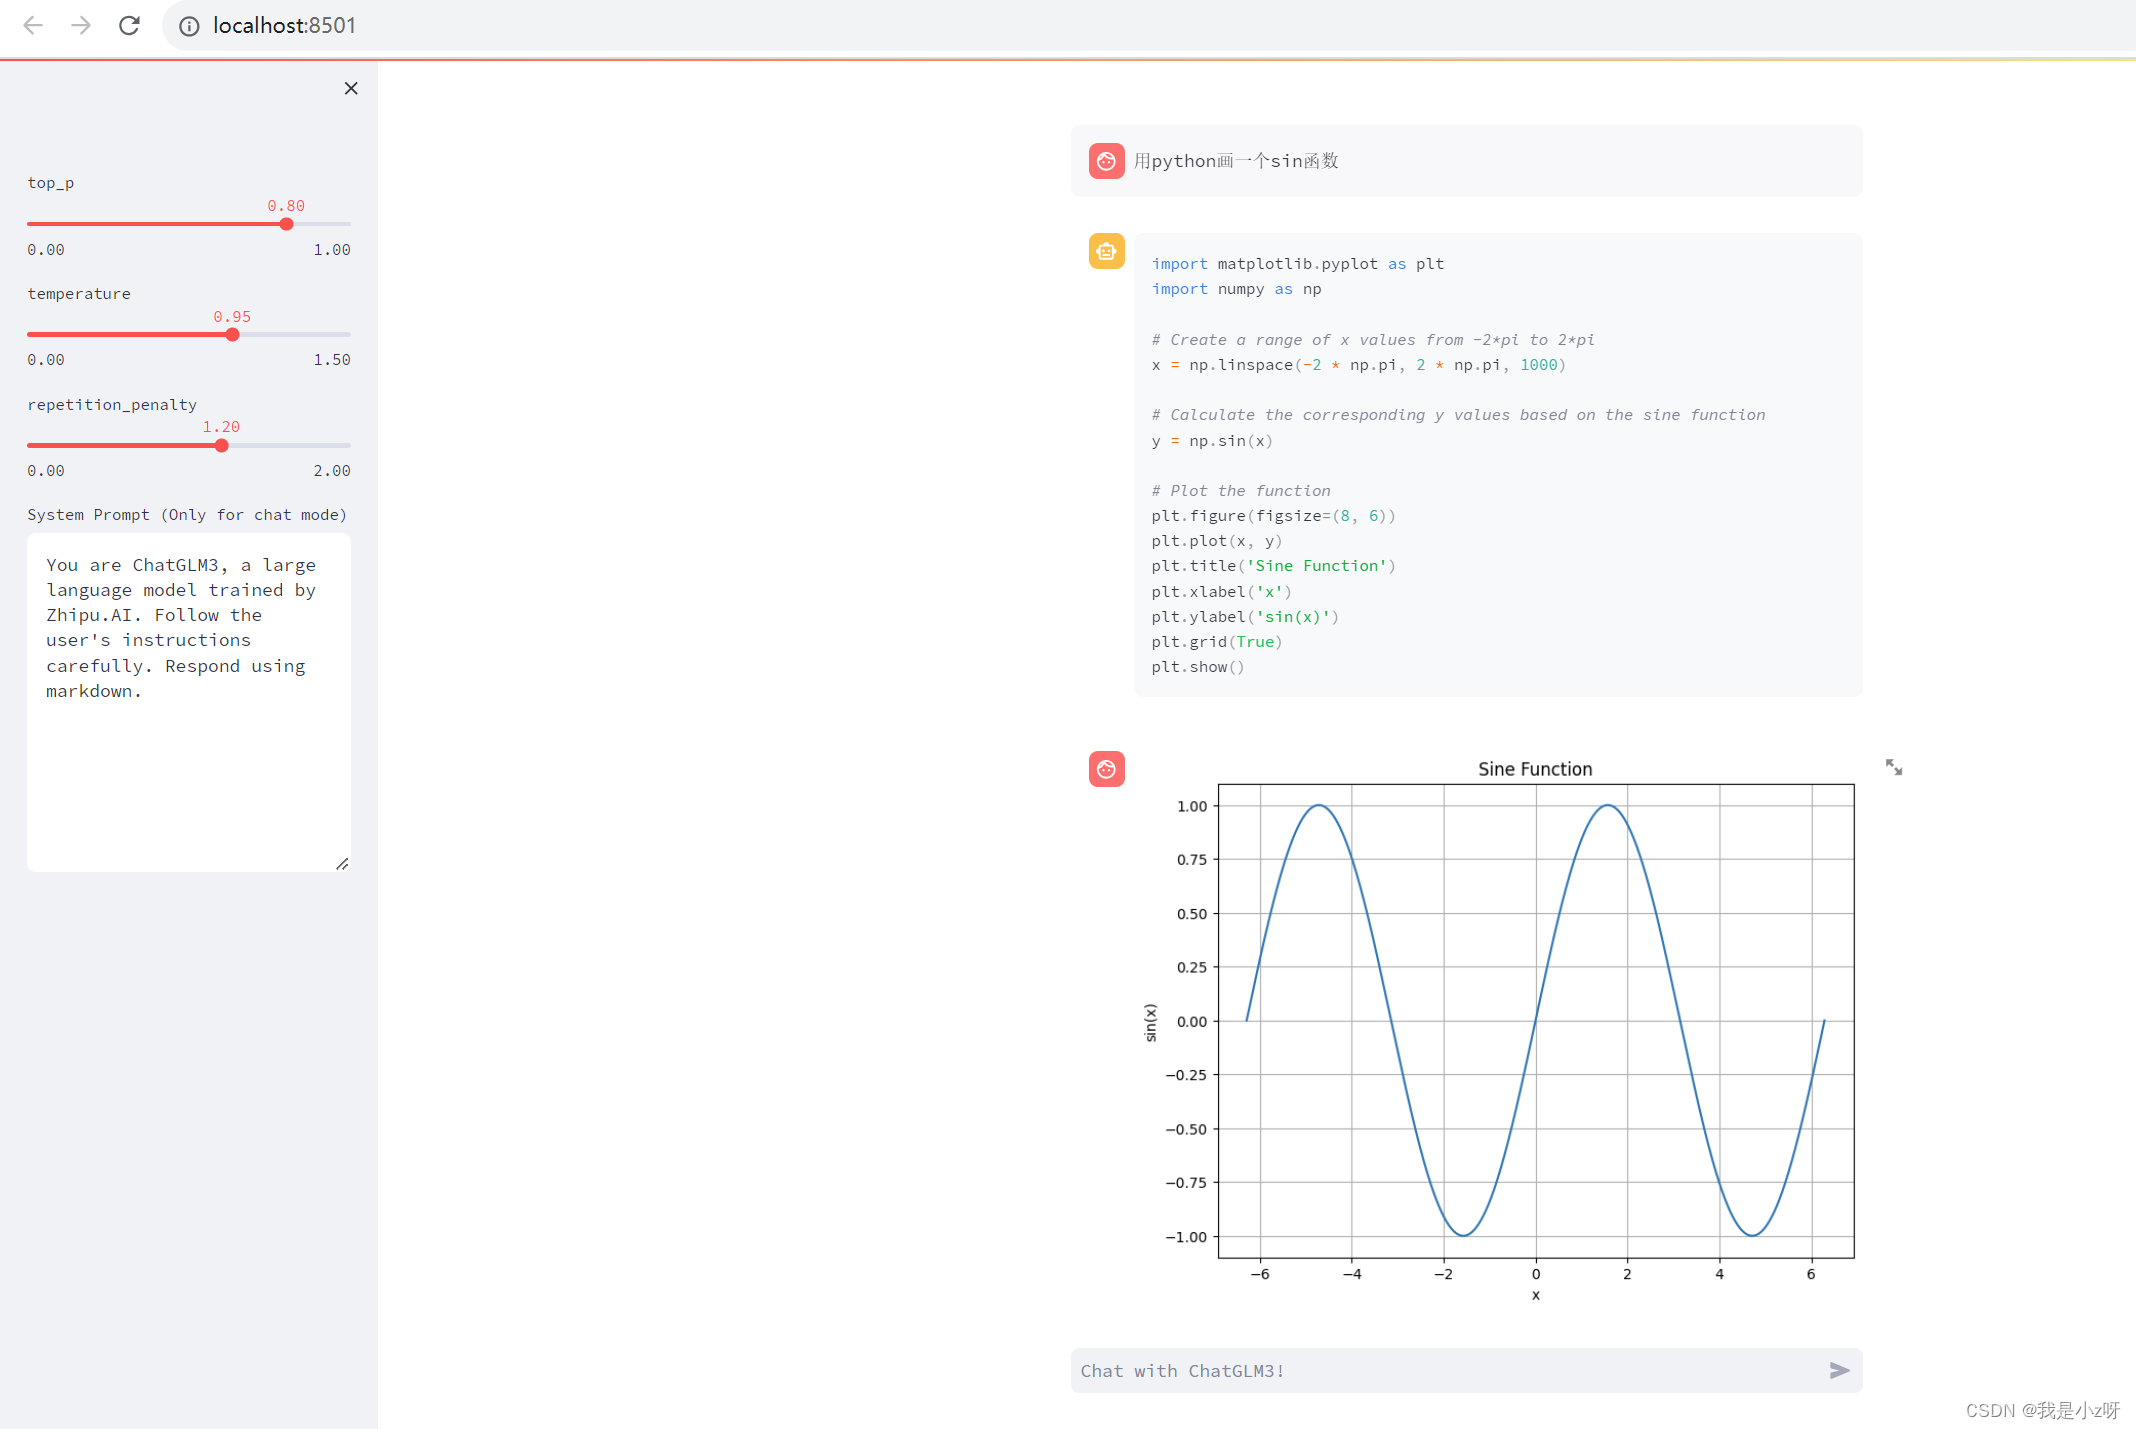Click the 'import numpy as np' code line
Screen dimensions: 2136x1429
[x=1236, y=289]
